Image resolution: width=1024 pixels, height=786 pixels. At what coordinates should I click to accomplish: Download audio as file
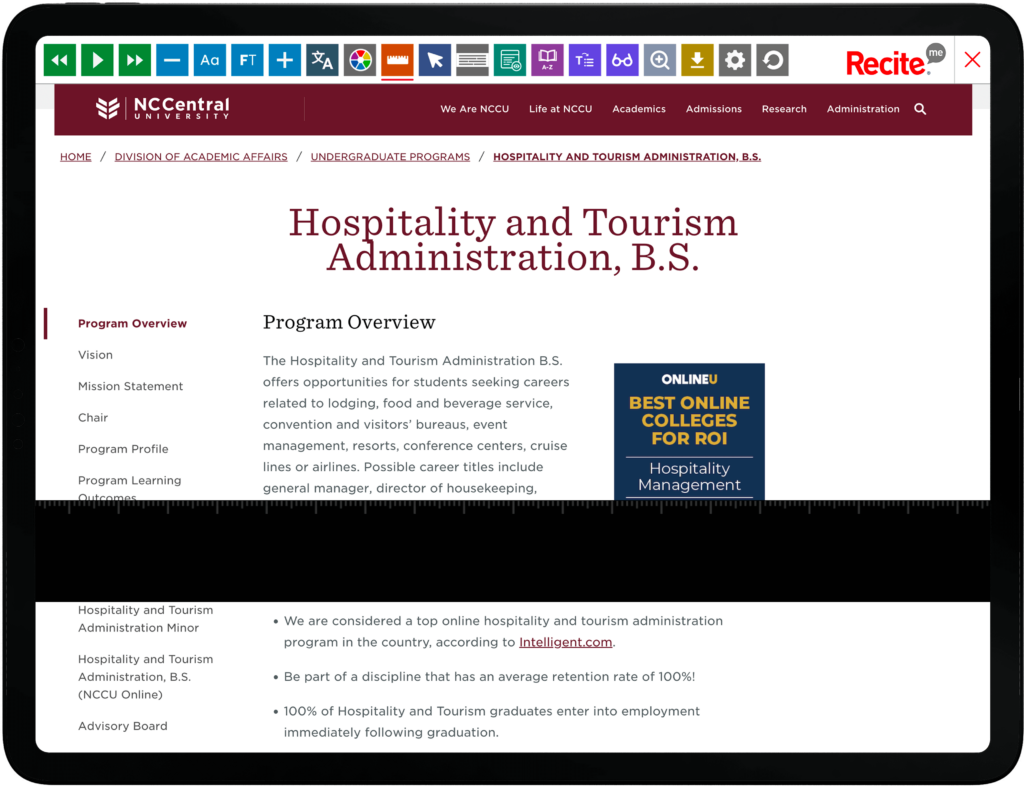click(x=697, y=60)
